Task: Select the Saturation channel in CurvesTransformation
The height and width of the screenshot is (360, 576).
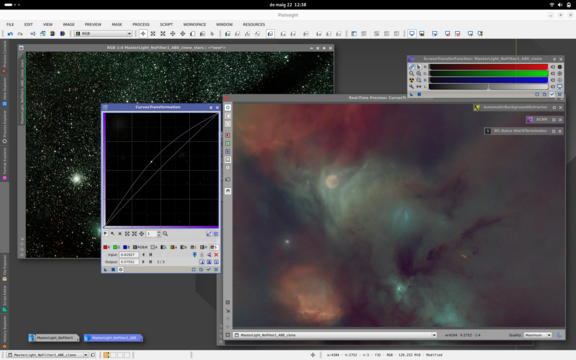Action: click(214, 247)
